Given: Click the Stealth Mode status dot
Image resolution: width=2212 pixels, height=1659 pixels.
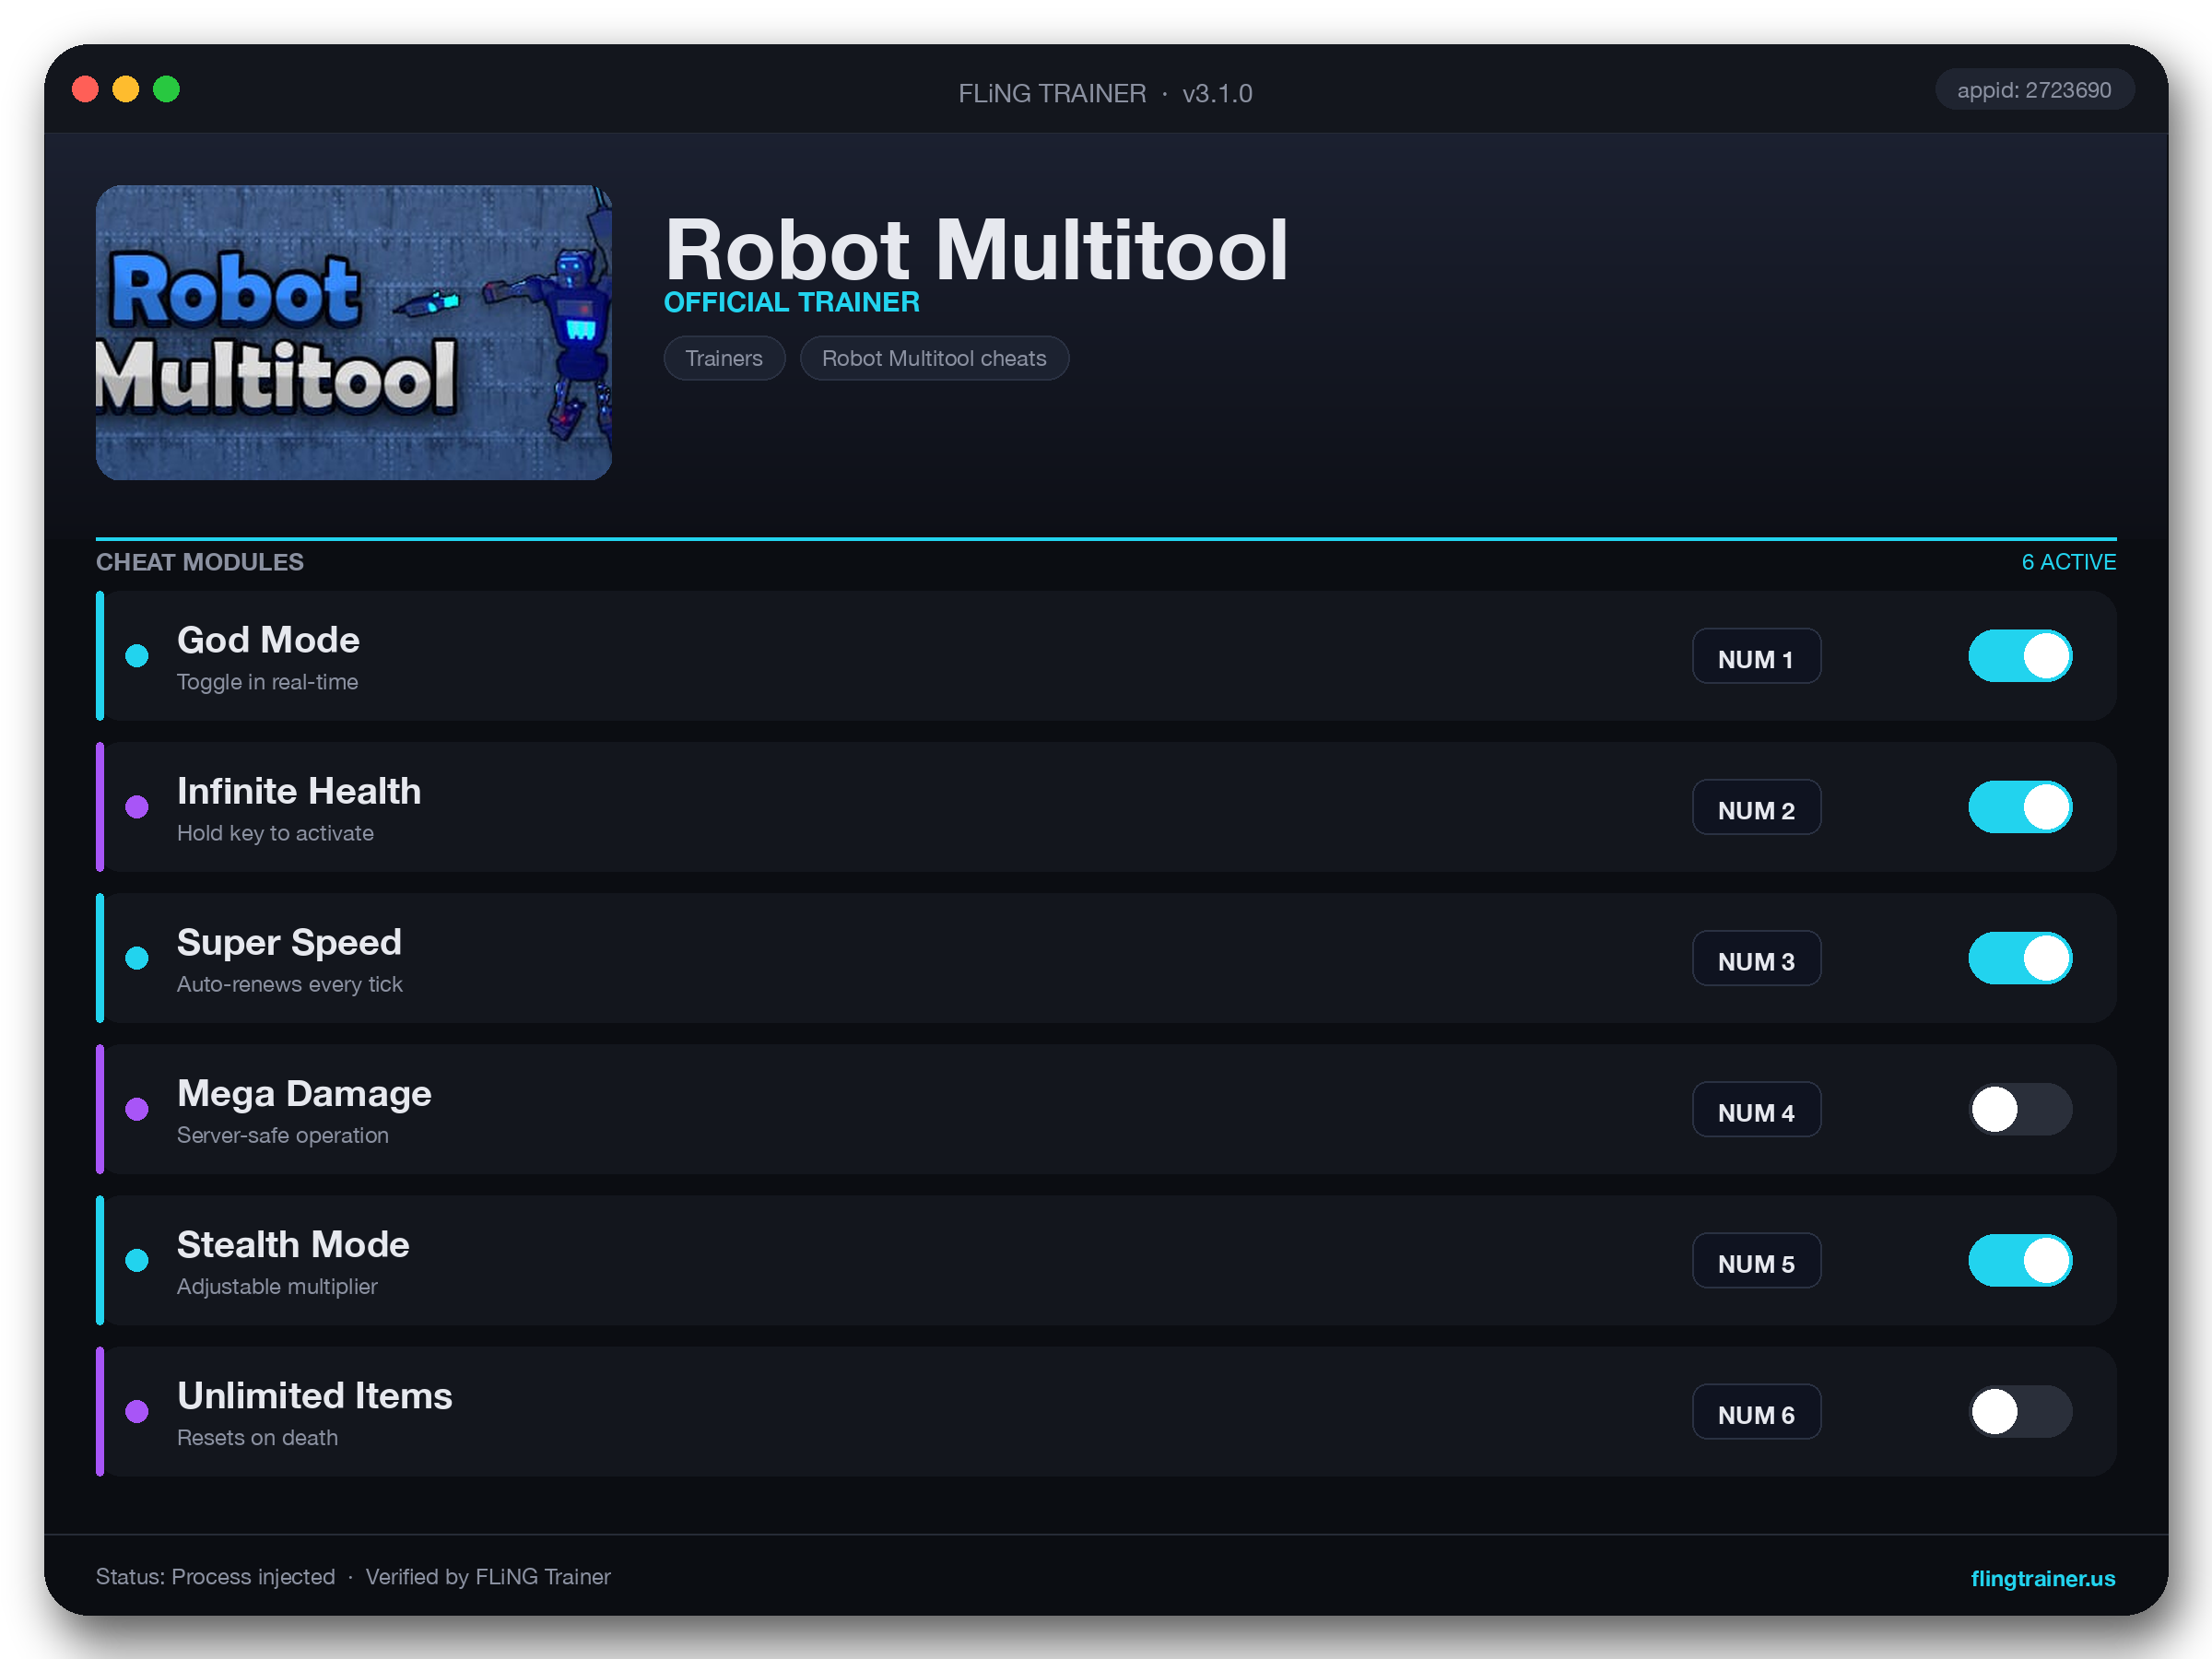Looking at the screenshot, I should click(x=137, y=1260).
